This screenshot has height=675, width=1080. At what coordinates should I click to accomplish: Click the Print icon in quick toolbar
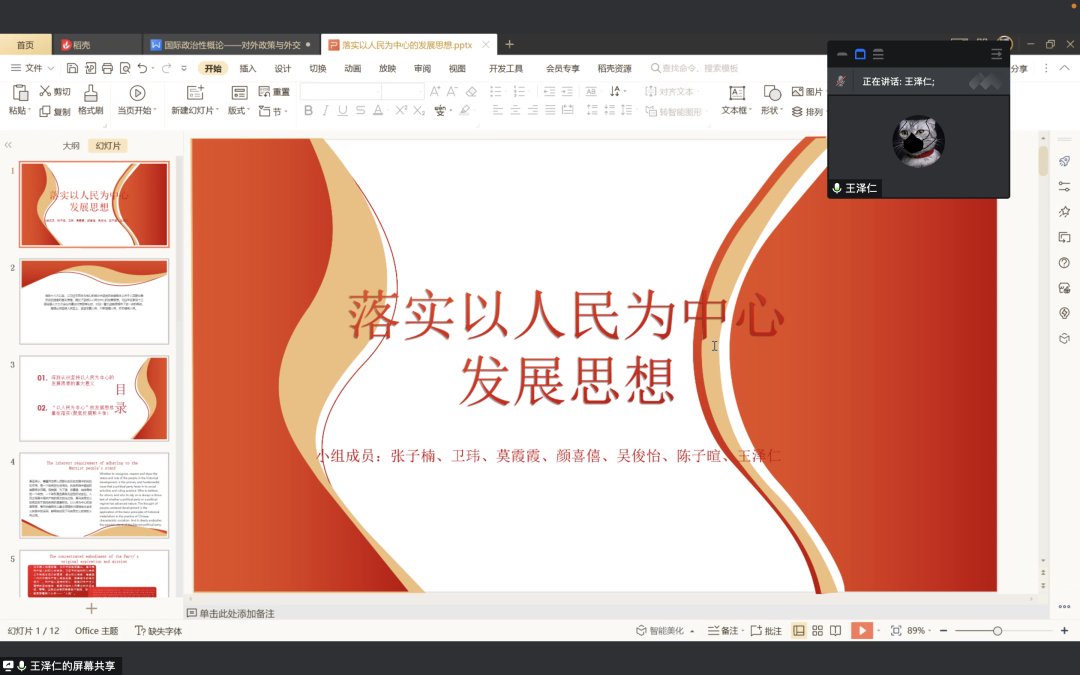pyautogui.click(x=107, y=69)
